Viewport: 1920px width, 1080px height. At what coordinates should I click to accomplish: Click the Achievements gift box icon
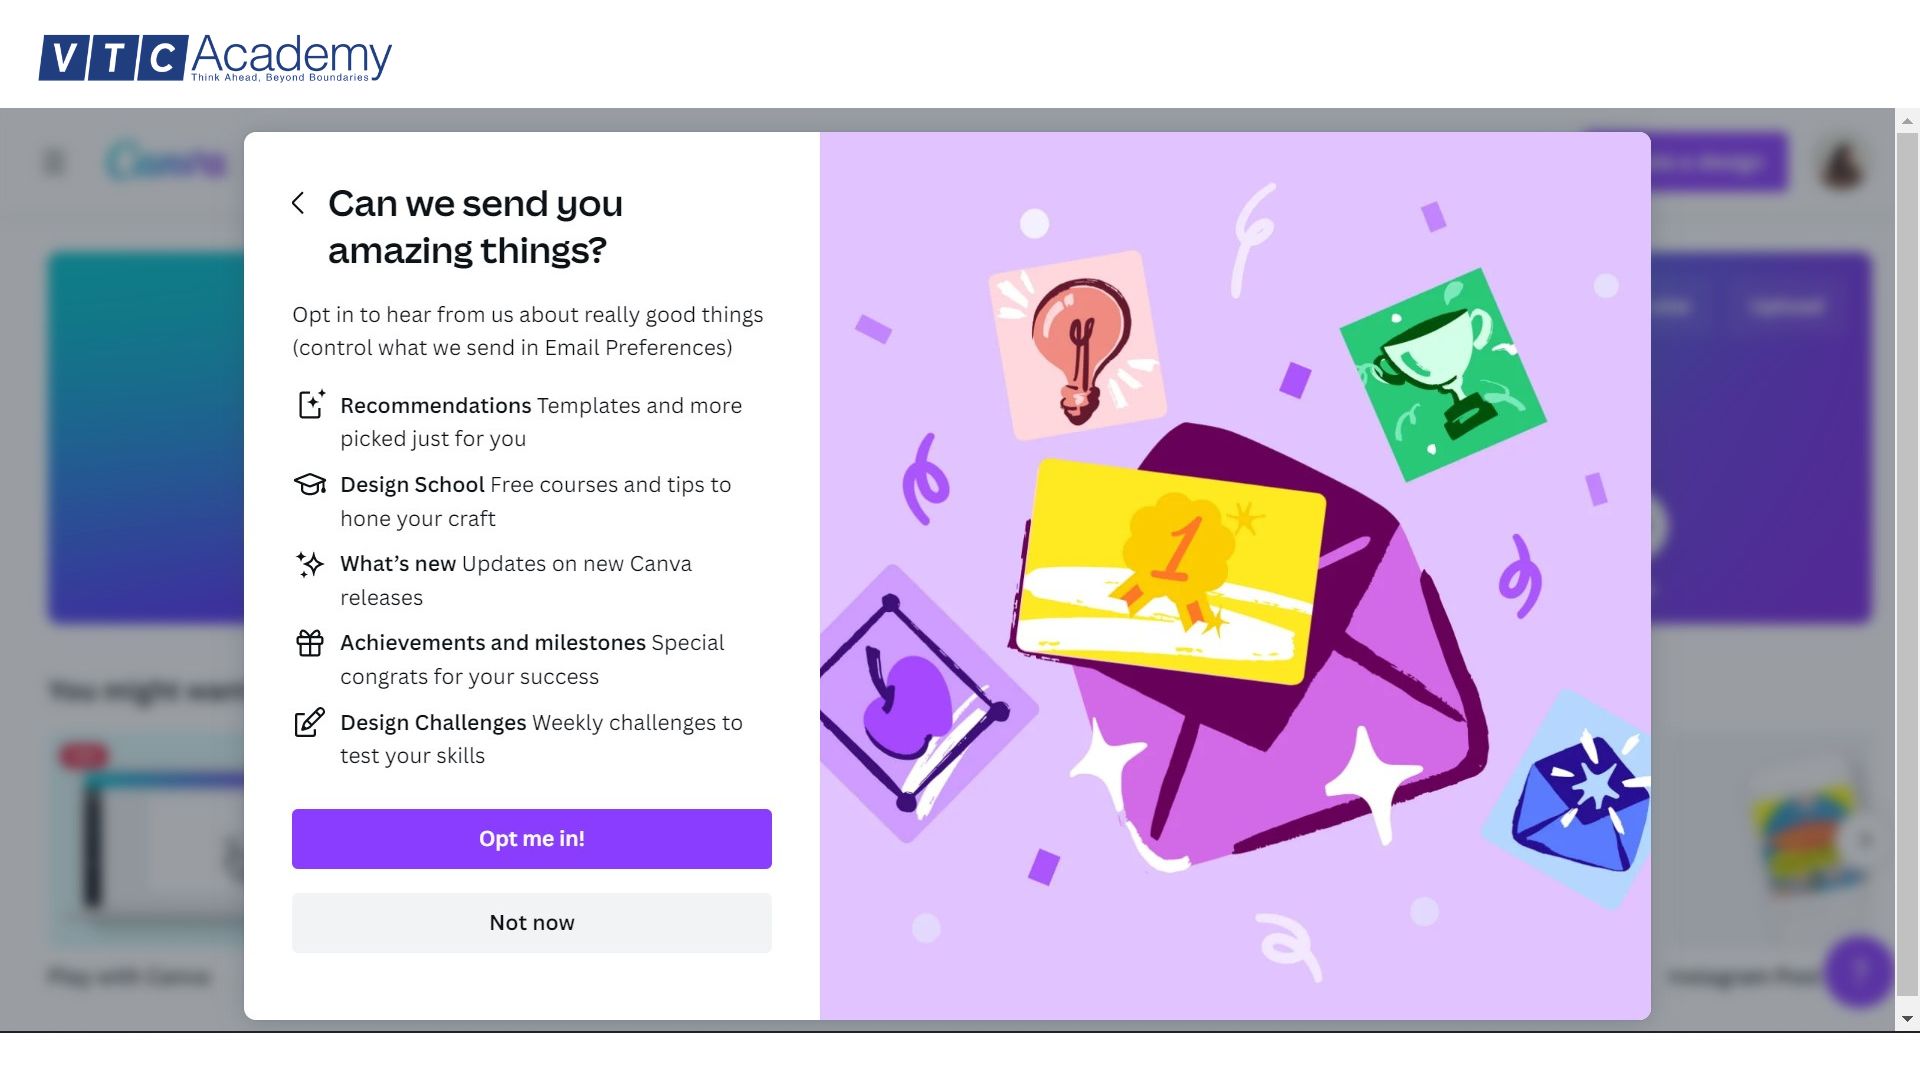pos(310,643)
